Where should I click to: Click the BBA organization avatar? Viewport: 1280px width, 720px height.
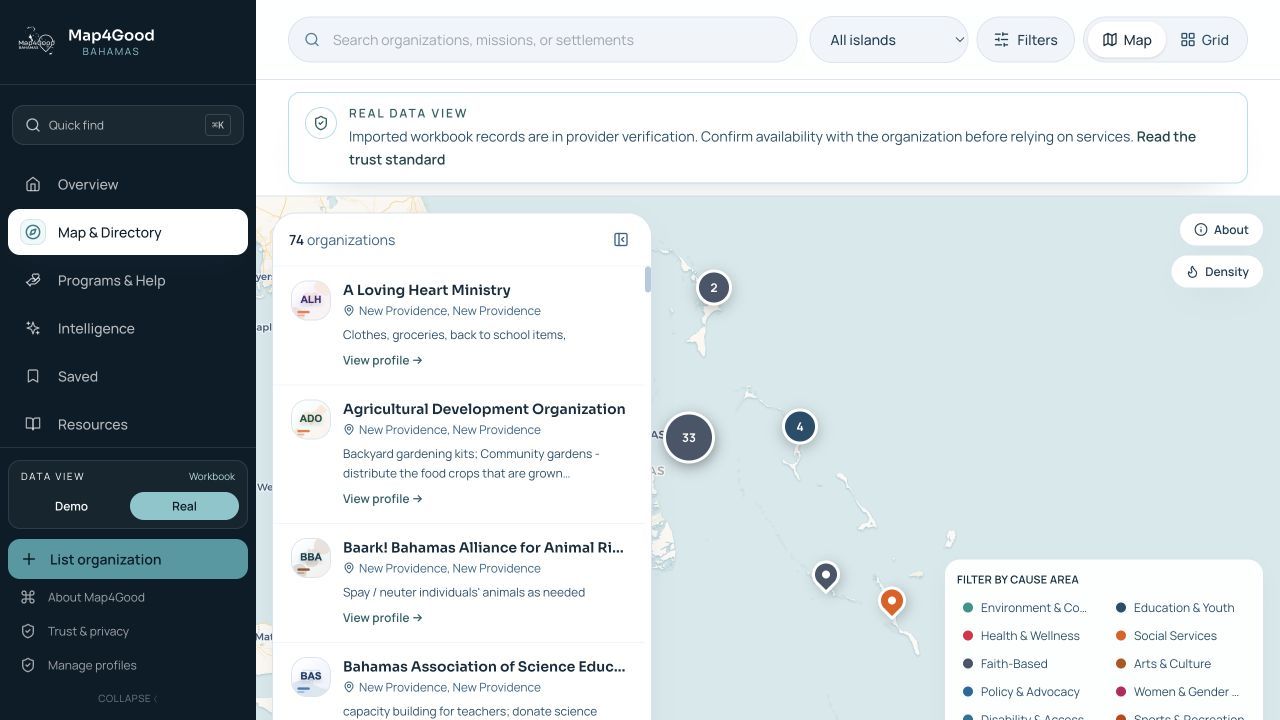pyautogui.click(x=311, y=558)
